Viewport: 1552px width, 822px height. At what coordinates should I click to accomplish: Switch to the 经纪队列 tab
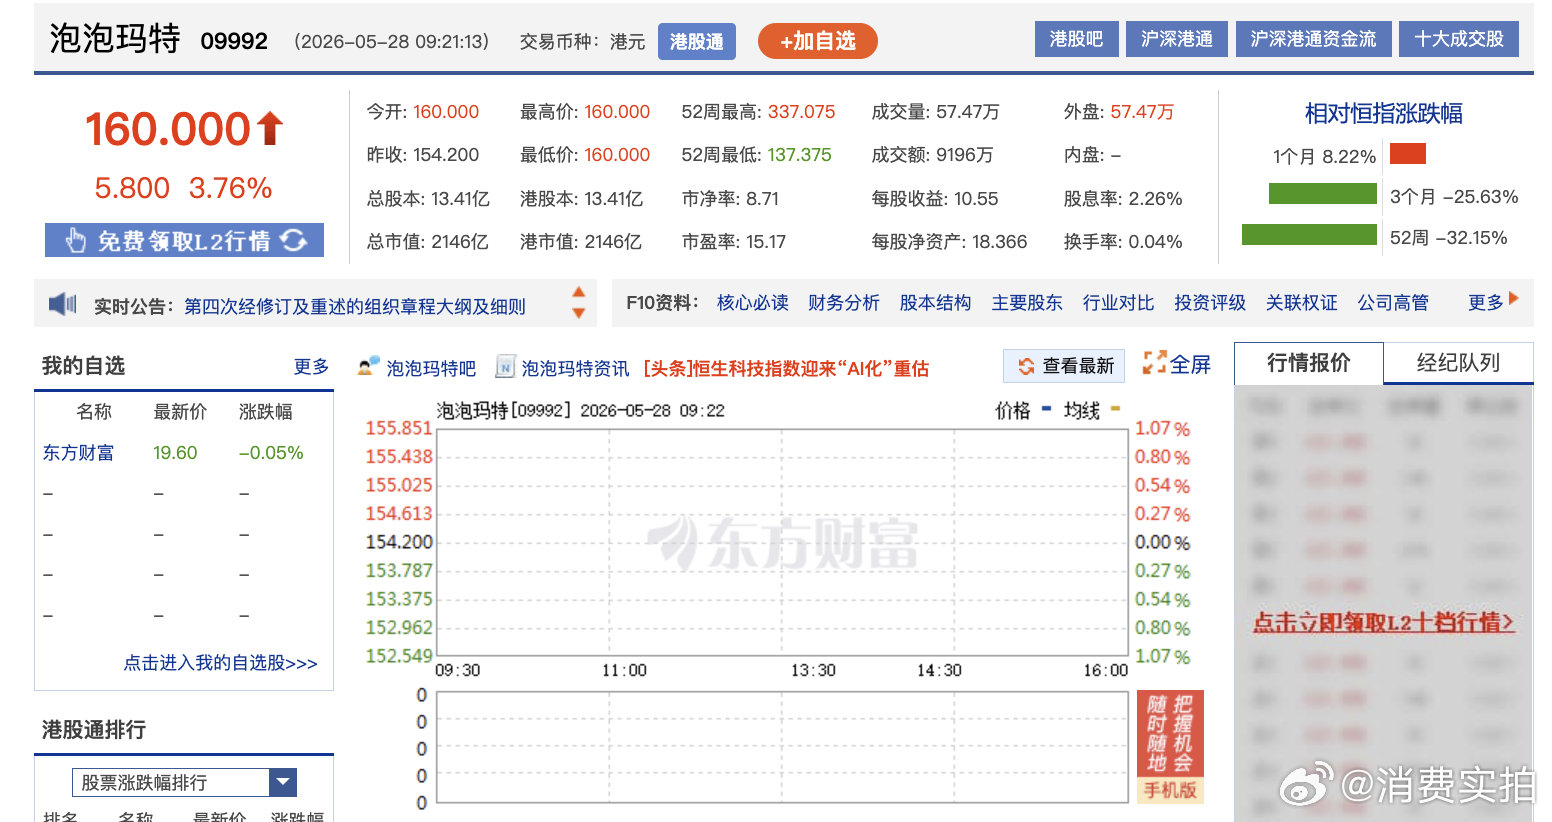pyautogui.click(x=1458, y=363)
